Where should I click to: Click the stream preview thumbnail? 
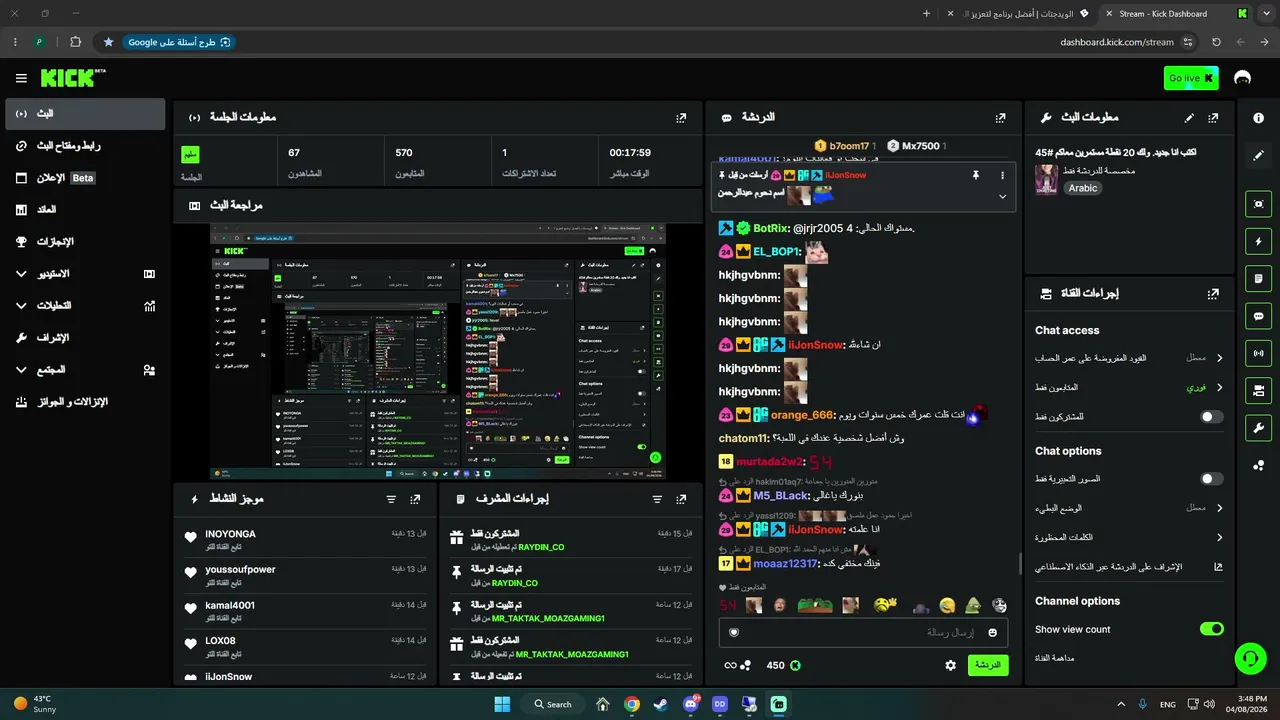click(438, 351)
